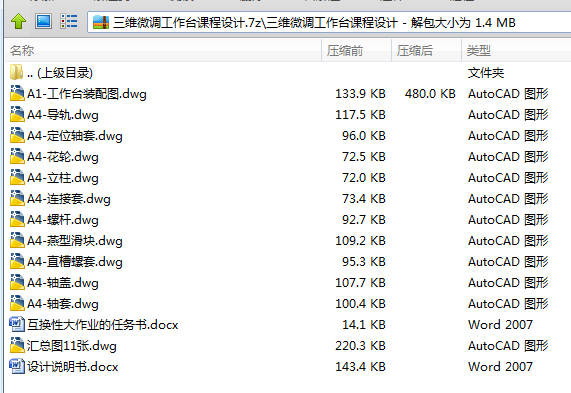The image size is (571, 393).
Task: Open the .. (上级目录) folder icon
Action: (16, 72)
